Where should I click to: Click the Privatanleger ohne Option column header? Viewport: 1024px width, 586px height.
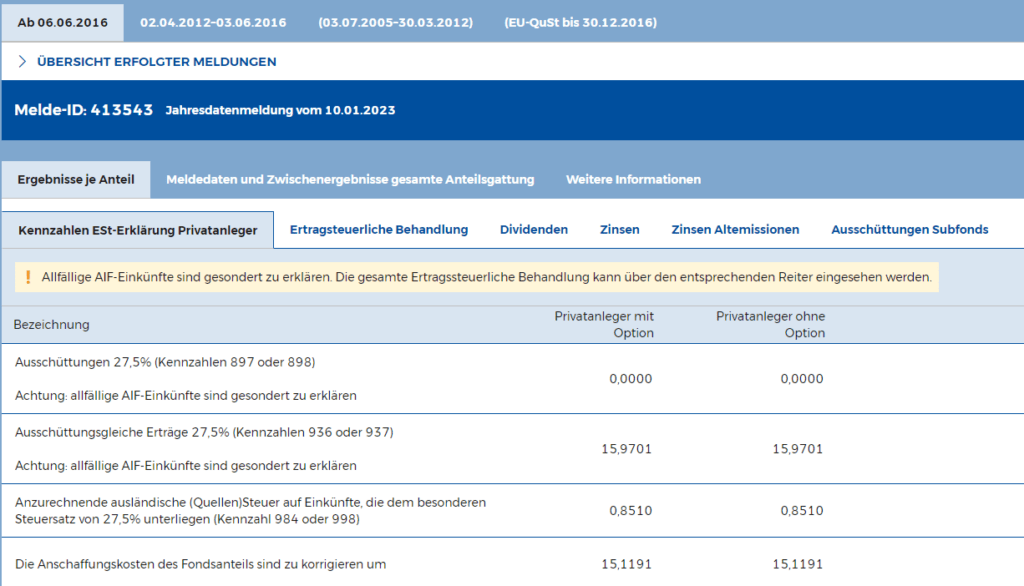click(770, 325)
